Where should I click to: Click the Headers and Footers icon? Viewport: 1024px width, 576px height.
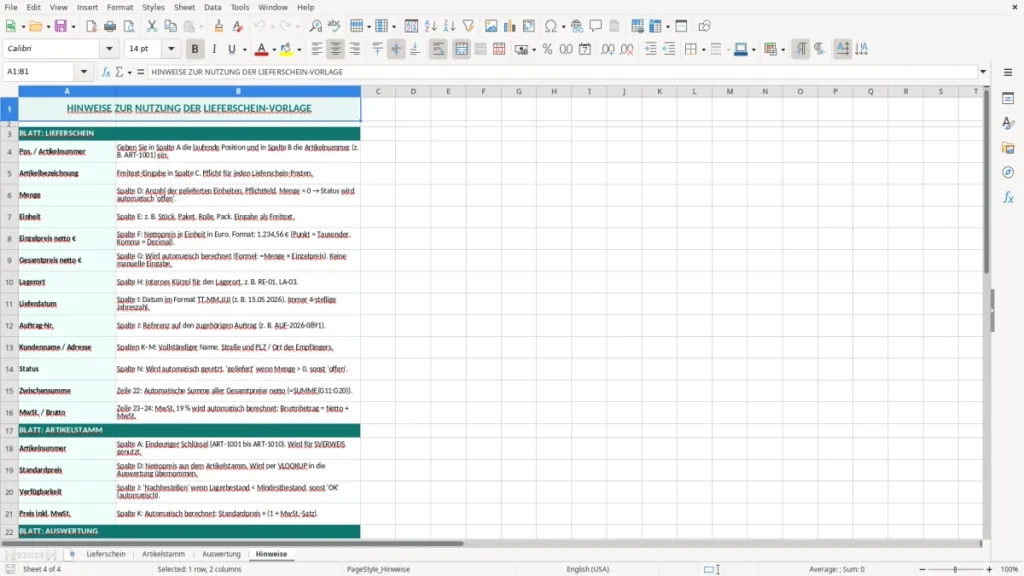615,26
